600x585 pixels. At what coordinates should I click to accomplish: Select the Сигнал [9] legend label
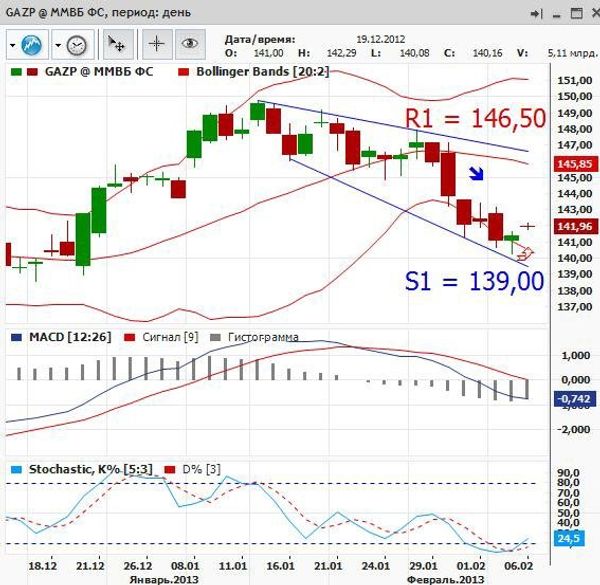tap(170, 337)
